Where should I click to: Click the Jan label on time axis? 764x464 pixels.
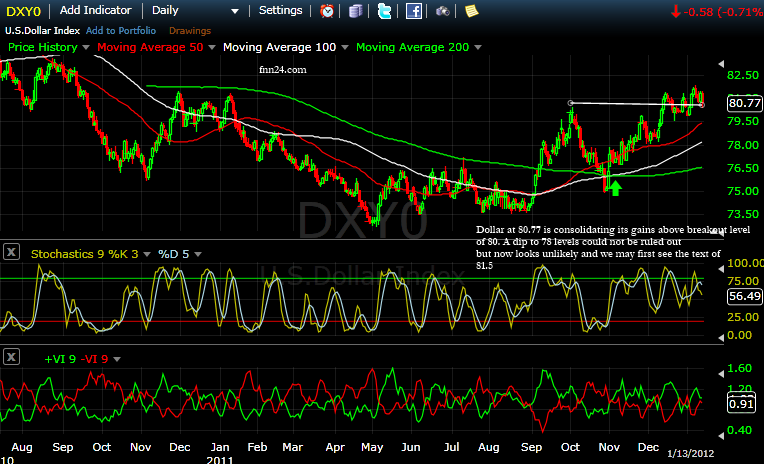pyautogui.click(x=220, y=447)
